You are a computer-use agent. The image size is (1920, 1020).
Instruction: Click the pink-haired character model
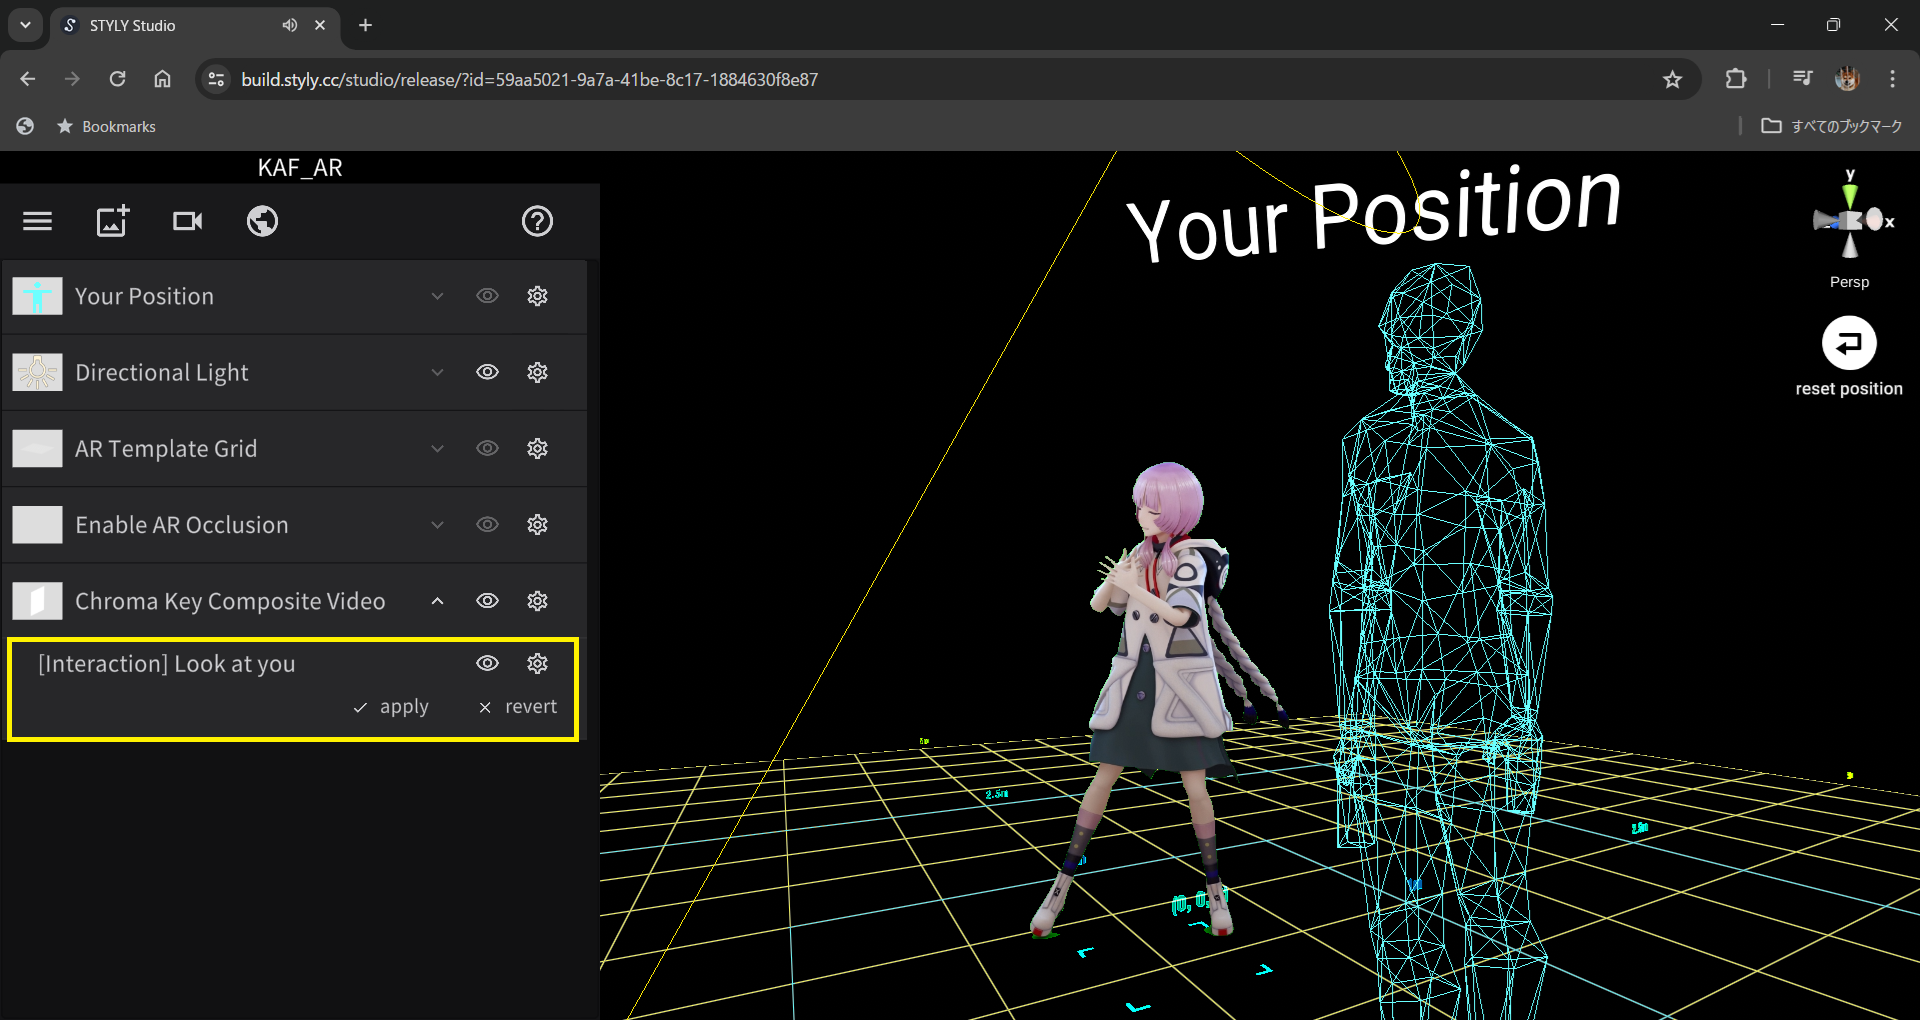tap(1160, 700)
